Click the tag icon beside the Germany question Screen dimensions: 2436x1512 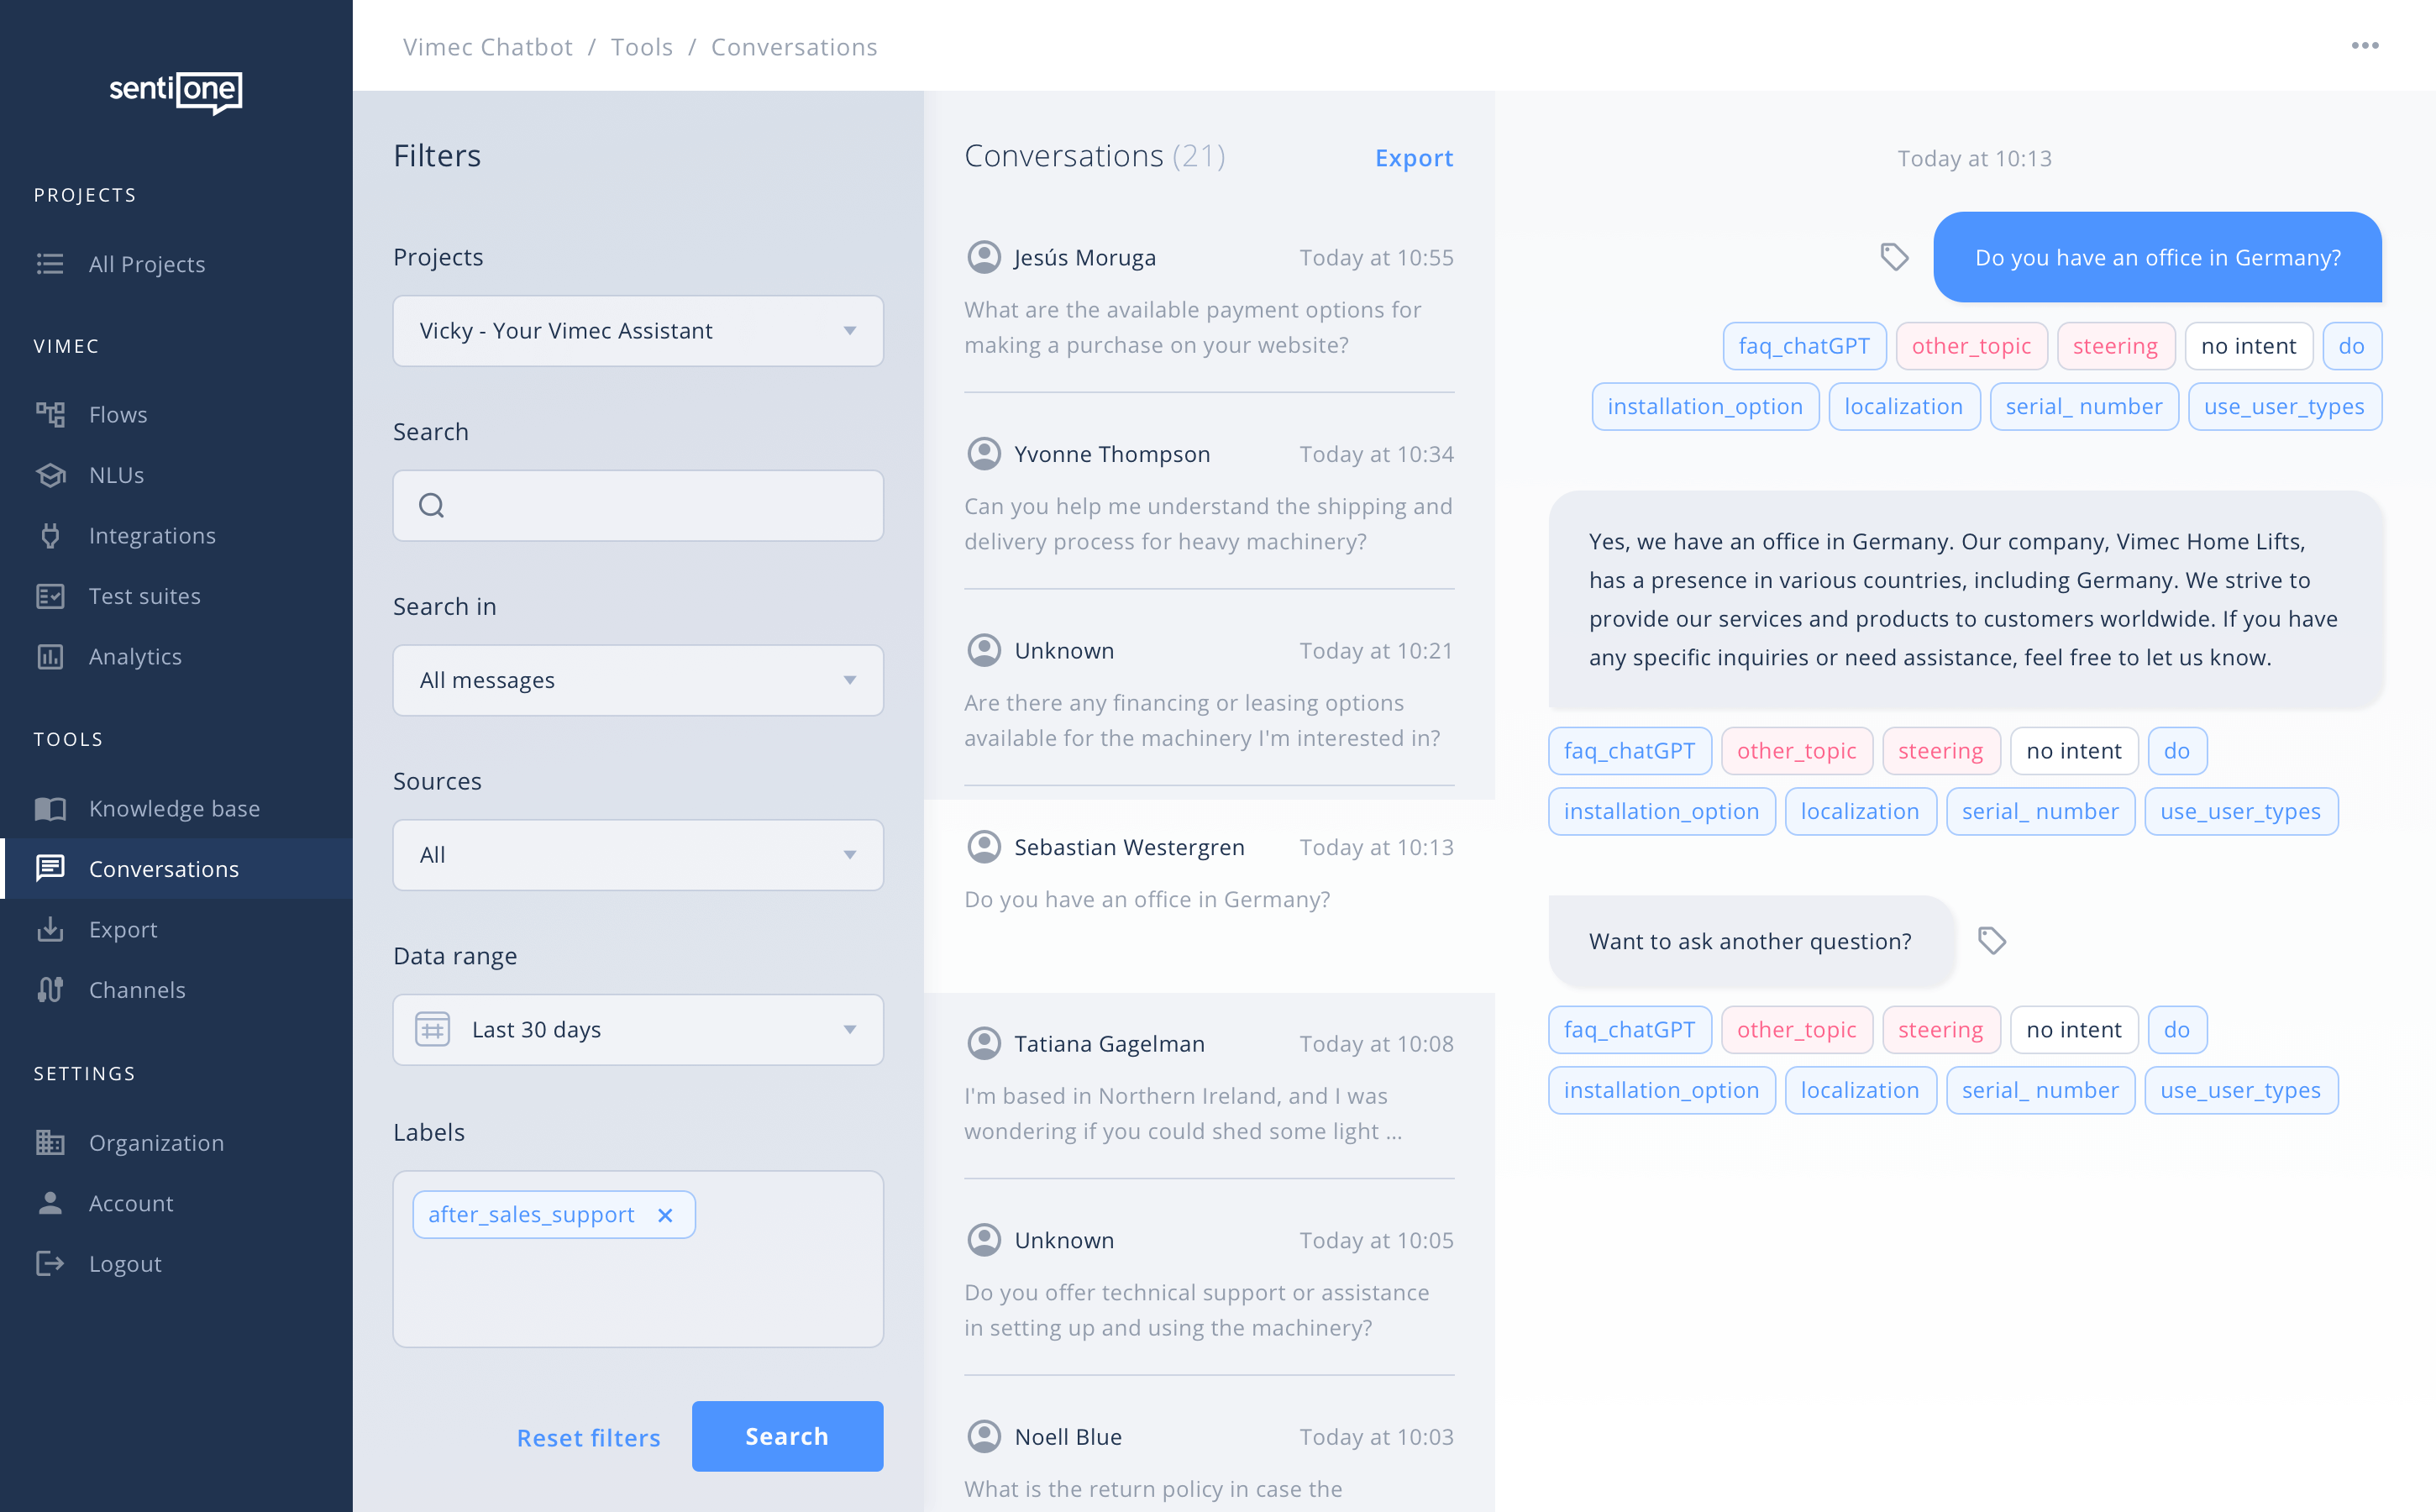click(1894, 257)
